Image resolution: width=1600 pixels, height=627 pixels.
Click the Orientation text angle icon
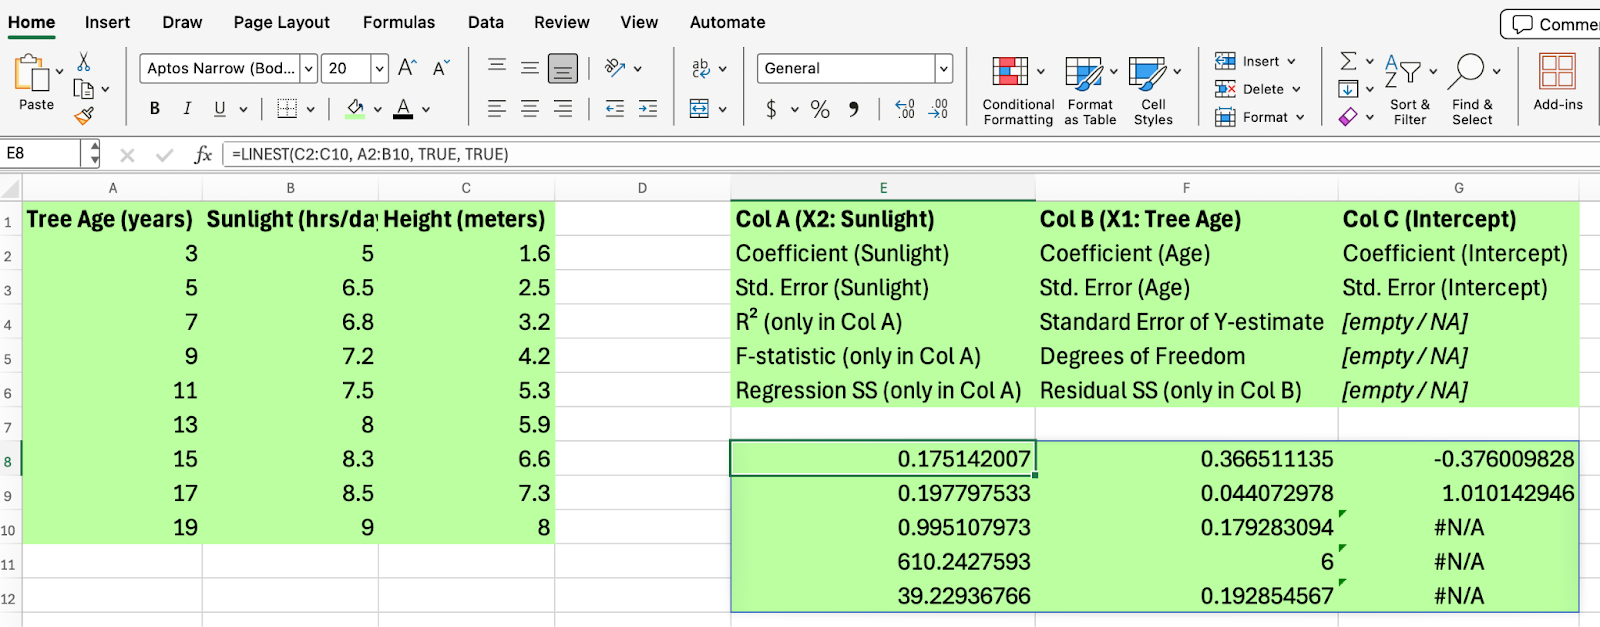click(x=616, y=68)
